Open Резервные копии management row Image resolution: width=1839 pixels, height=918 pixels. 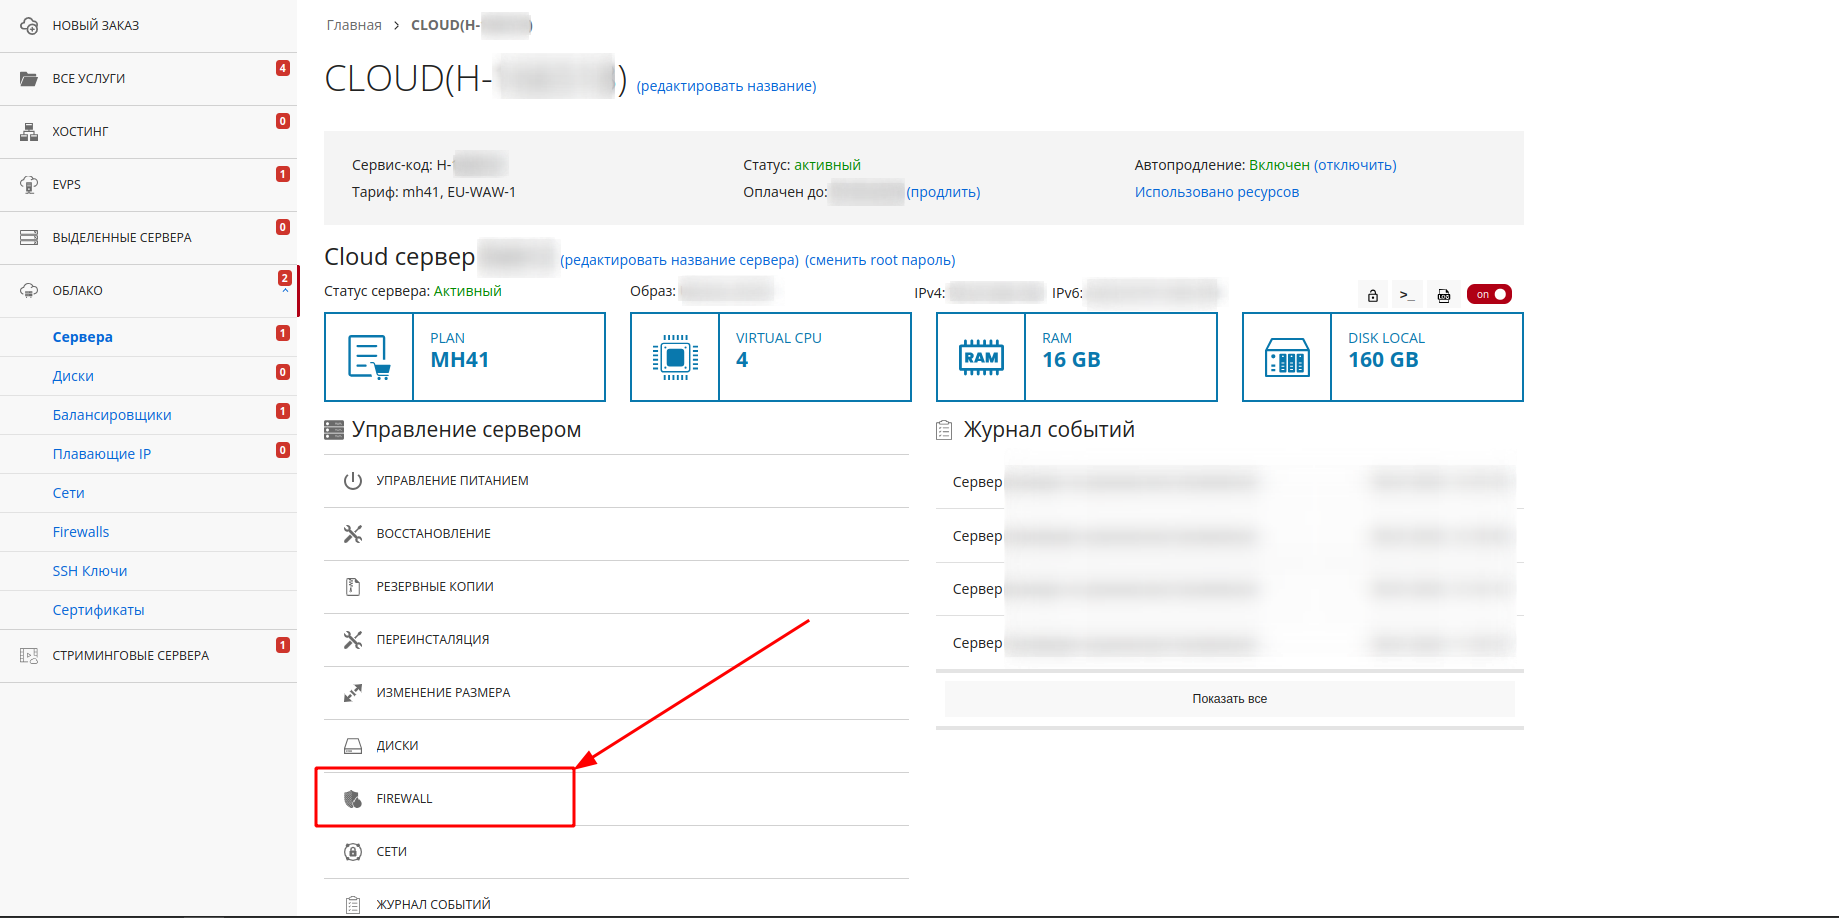(616, 587)
